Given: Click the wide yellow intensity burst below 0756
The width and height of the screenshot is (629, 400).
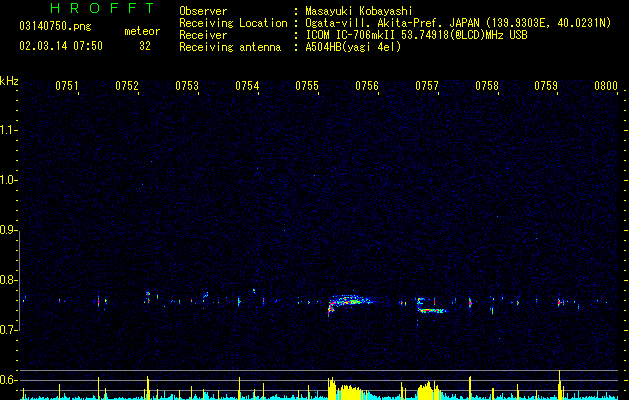Looking at the screenshot, I should 346,389.
